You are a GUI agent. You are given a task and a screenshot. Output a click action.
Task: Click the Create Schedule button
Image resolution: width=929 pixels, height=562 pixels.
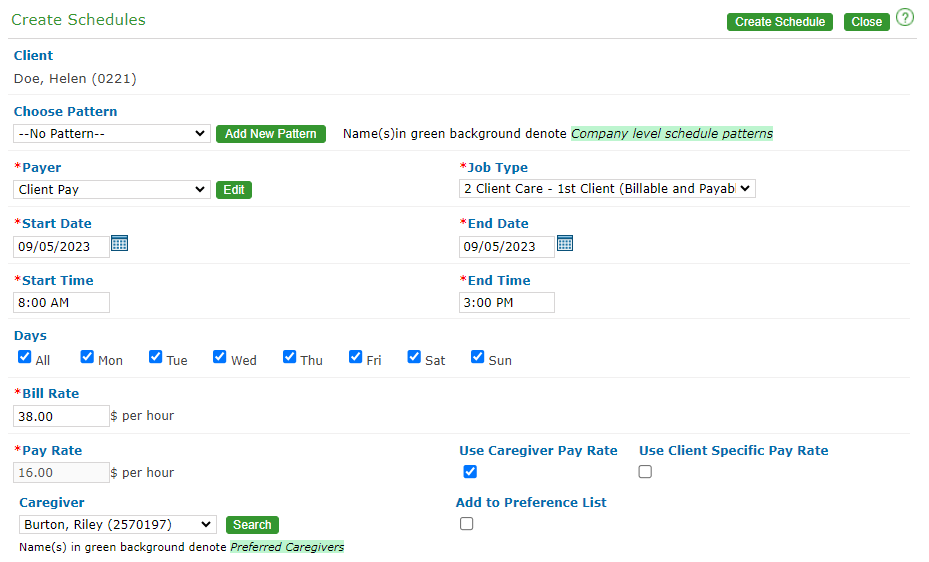(x=779, y=22)
